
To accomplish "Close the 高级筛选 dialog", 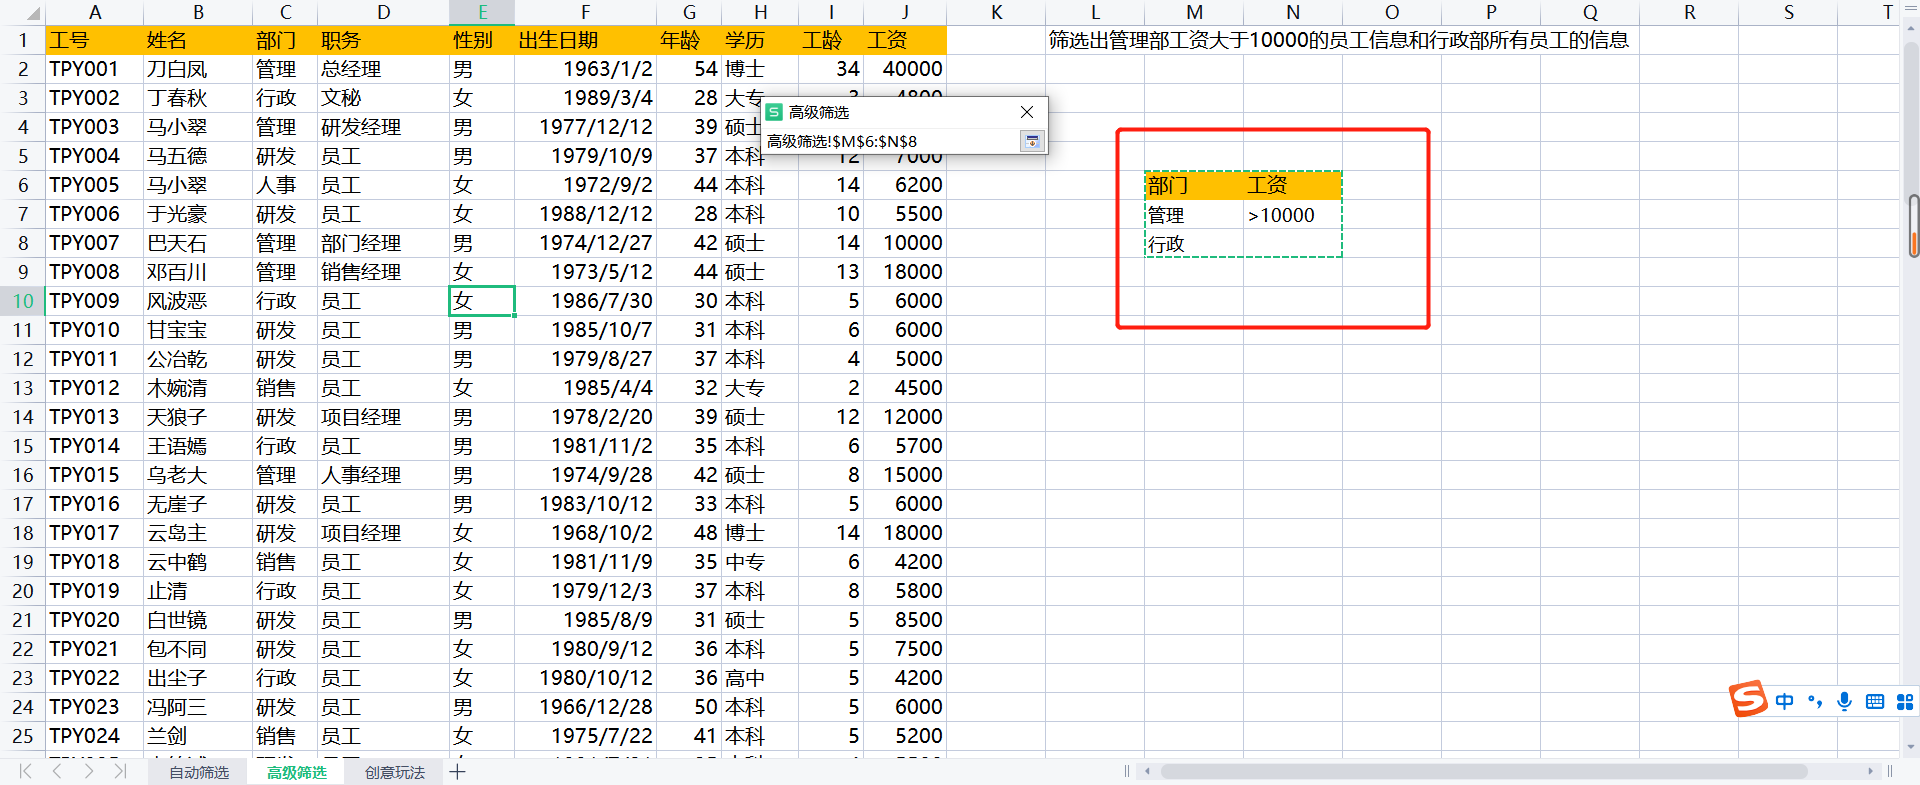I will (1027, 112).
